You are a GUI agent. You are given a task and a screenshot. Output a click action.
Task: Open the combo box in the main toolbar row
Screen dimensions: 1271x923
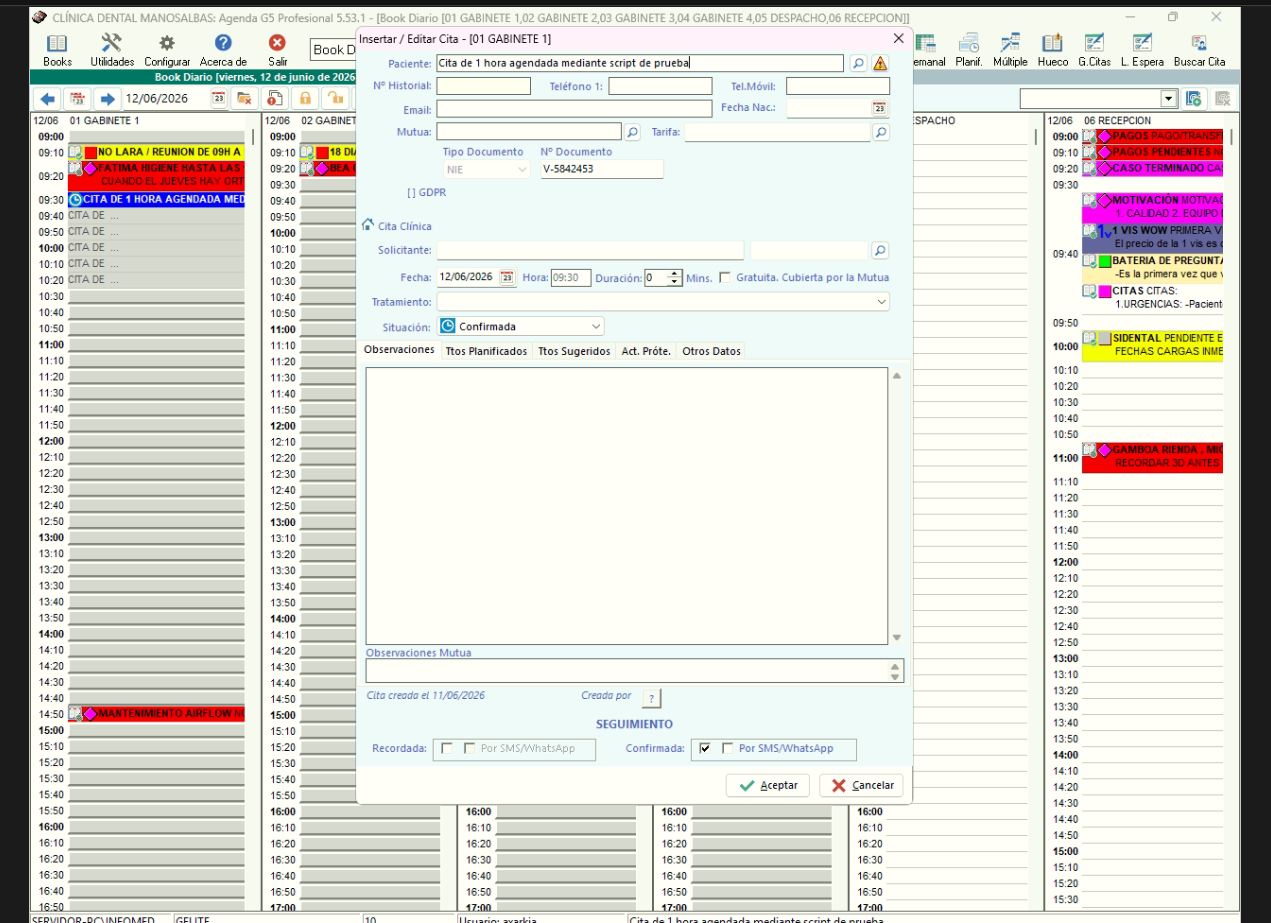click(1168, 99)
